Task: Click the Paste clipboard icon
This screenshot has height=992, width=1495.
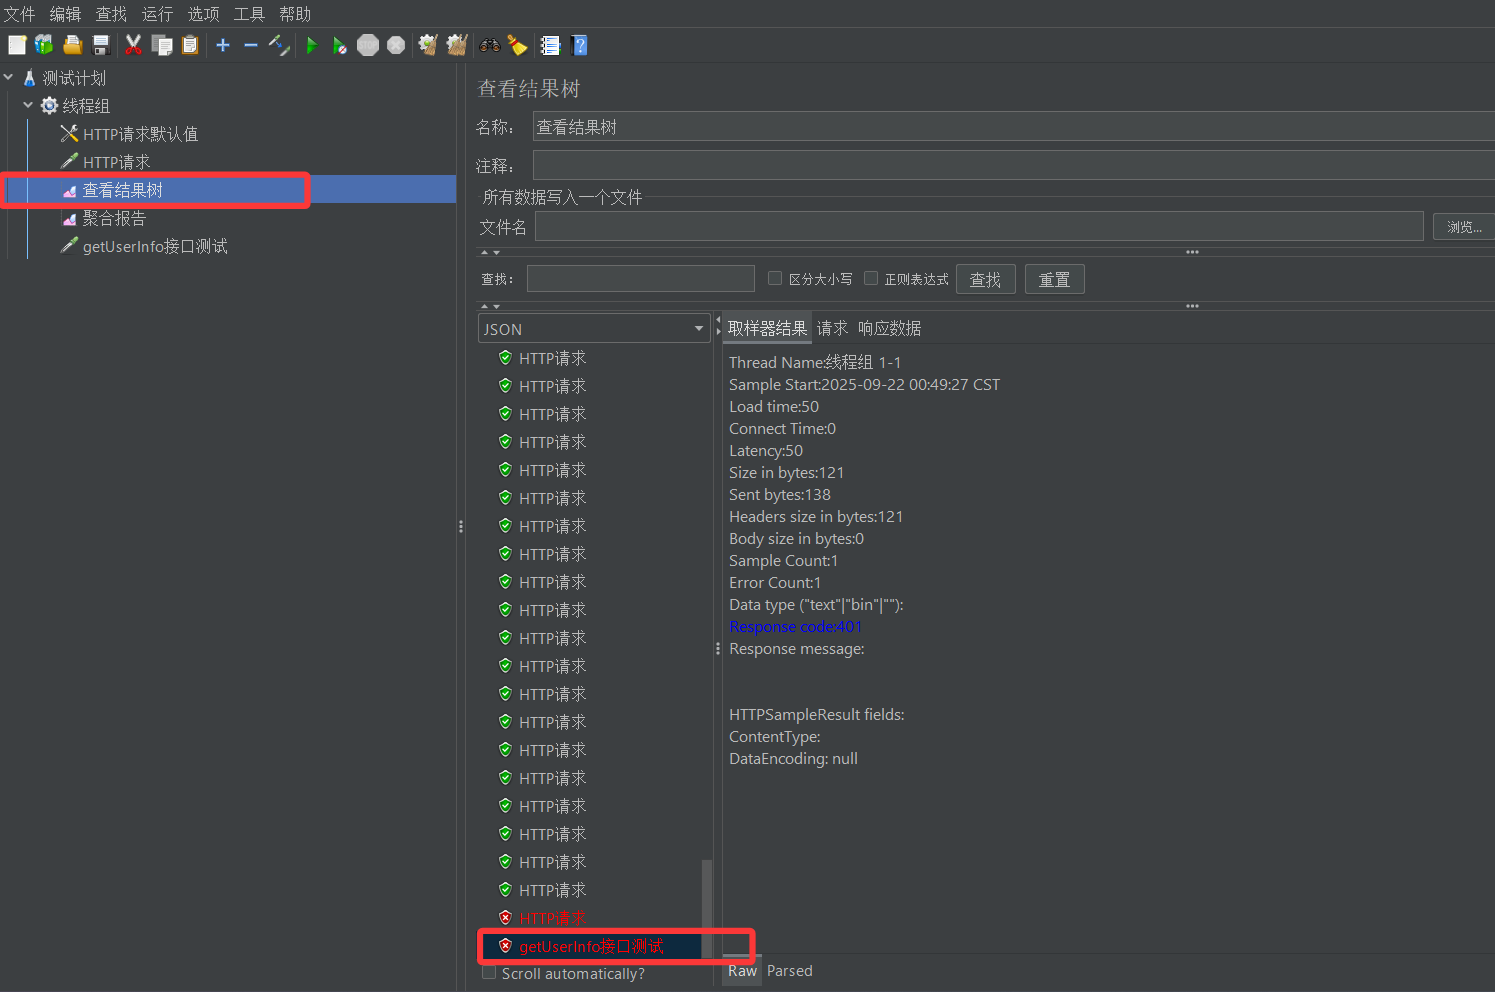Action: [x=190, y=45]
